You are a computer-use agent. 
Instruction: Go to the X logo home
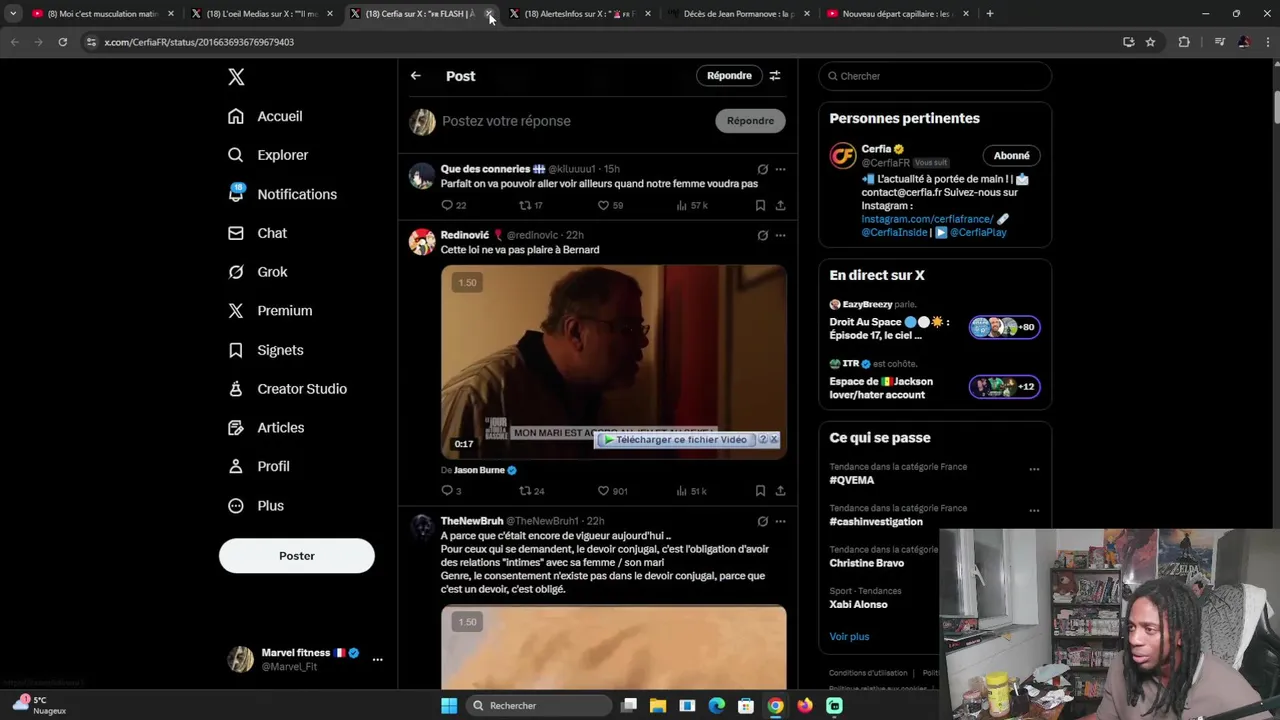pos(236,77)
